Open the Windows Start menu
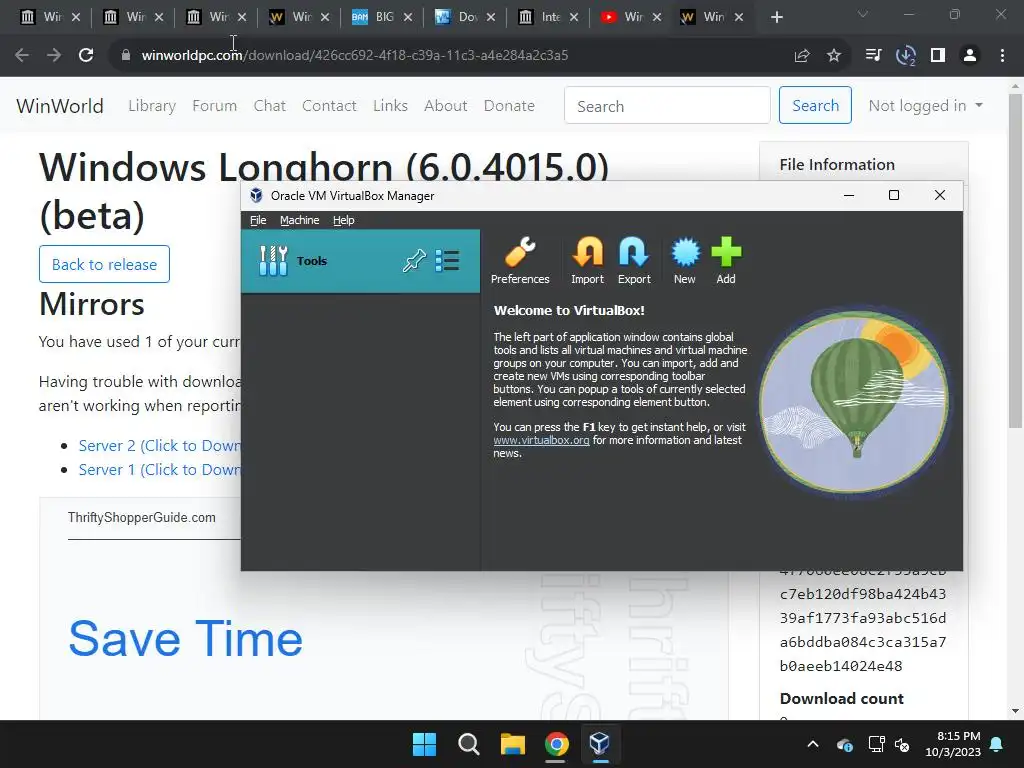 click(424, 744)
